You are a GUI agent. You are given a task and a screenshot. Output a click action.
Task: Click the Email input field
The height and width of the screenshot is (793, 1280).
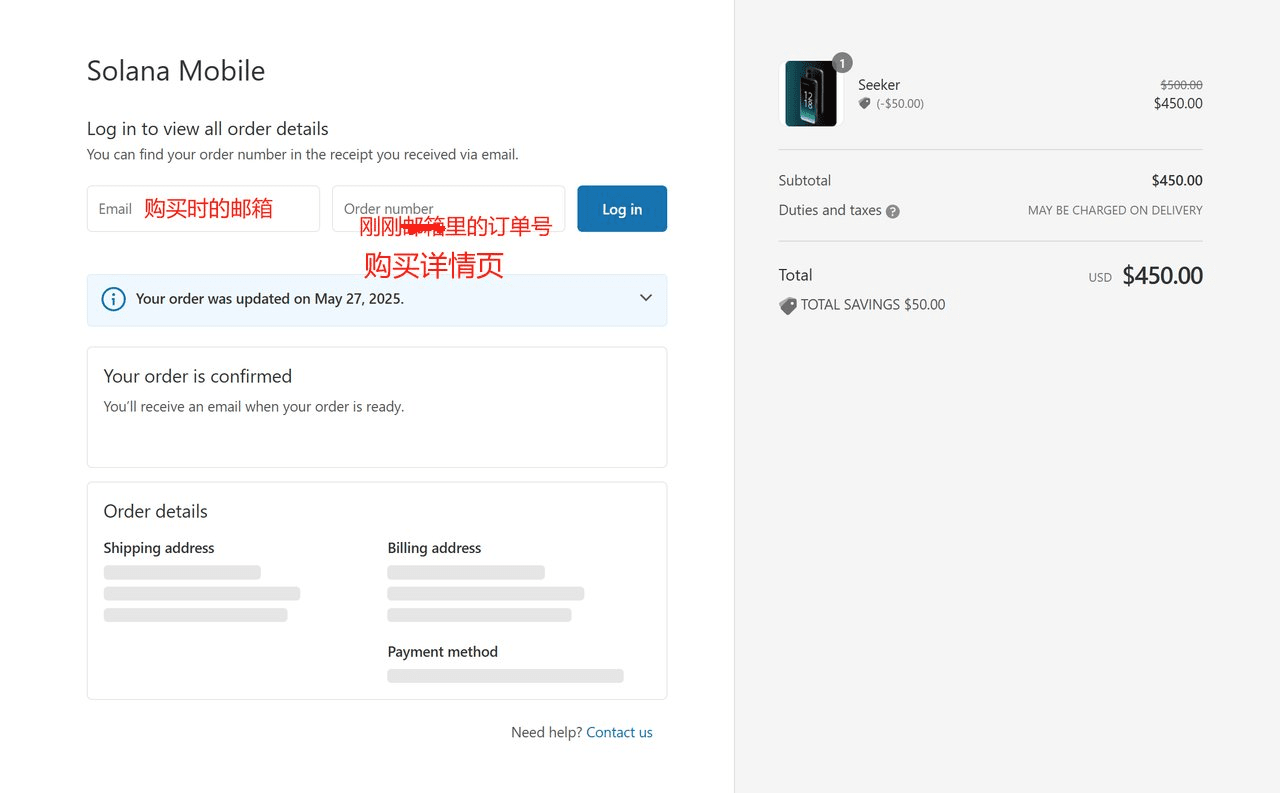(x=203, y=209)
